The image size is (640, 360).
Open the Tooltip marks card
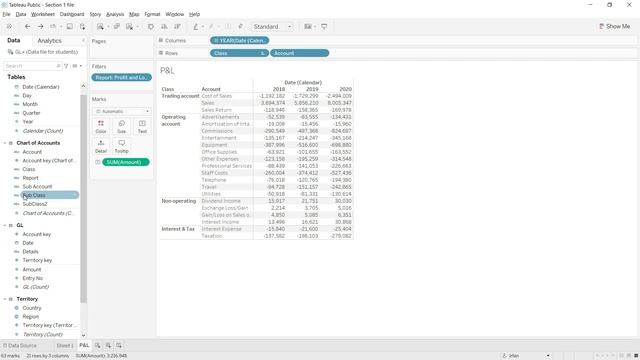[x=122, y=147]
